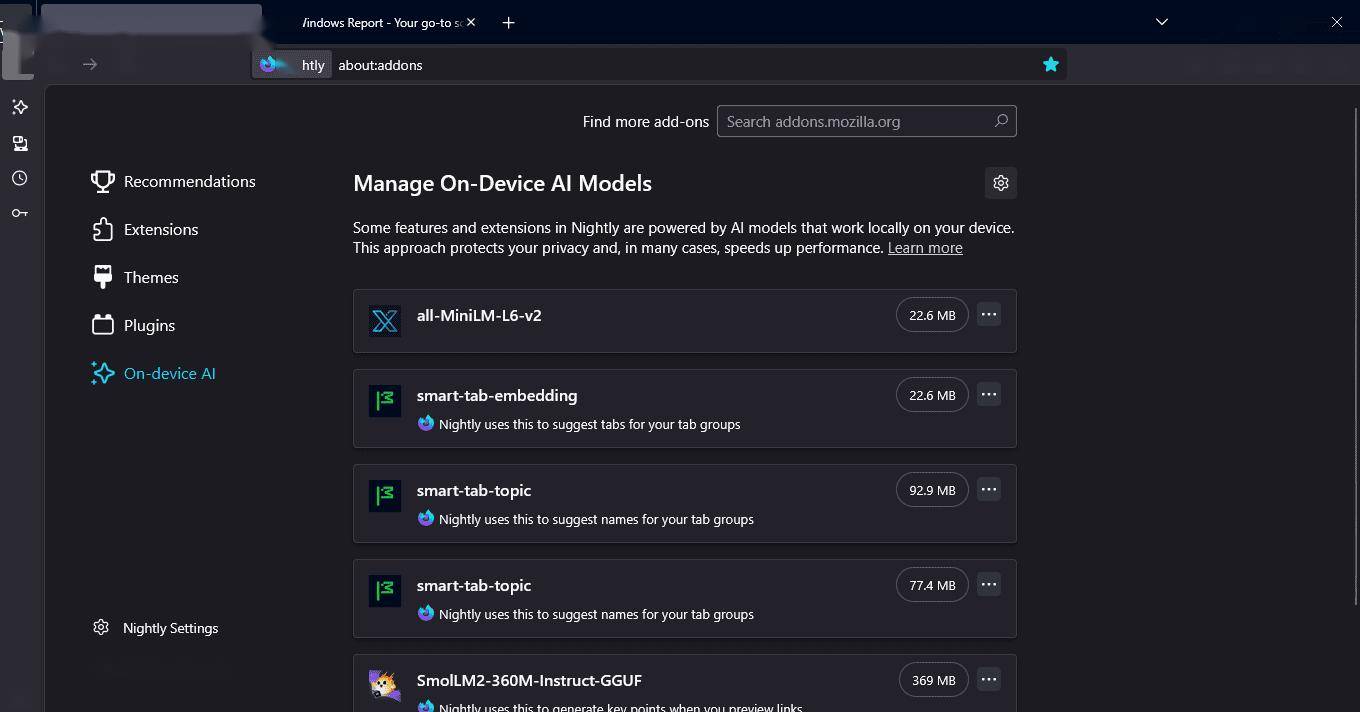The width and height of the screenshot is (1360, 712).
Task: Click the forward navigation arrow
Action: click(90, 64)
